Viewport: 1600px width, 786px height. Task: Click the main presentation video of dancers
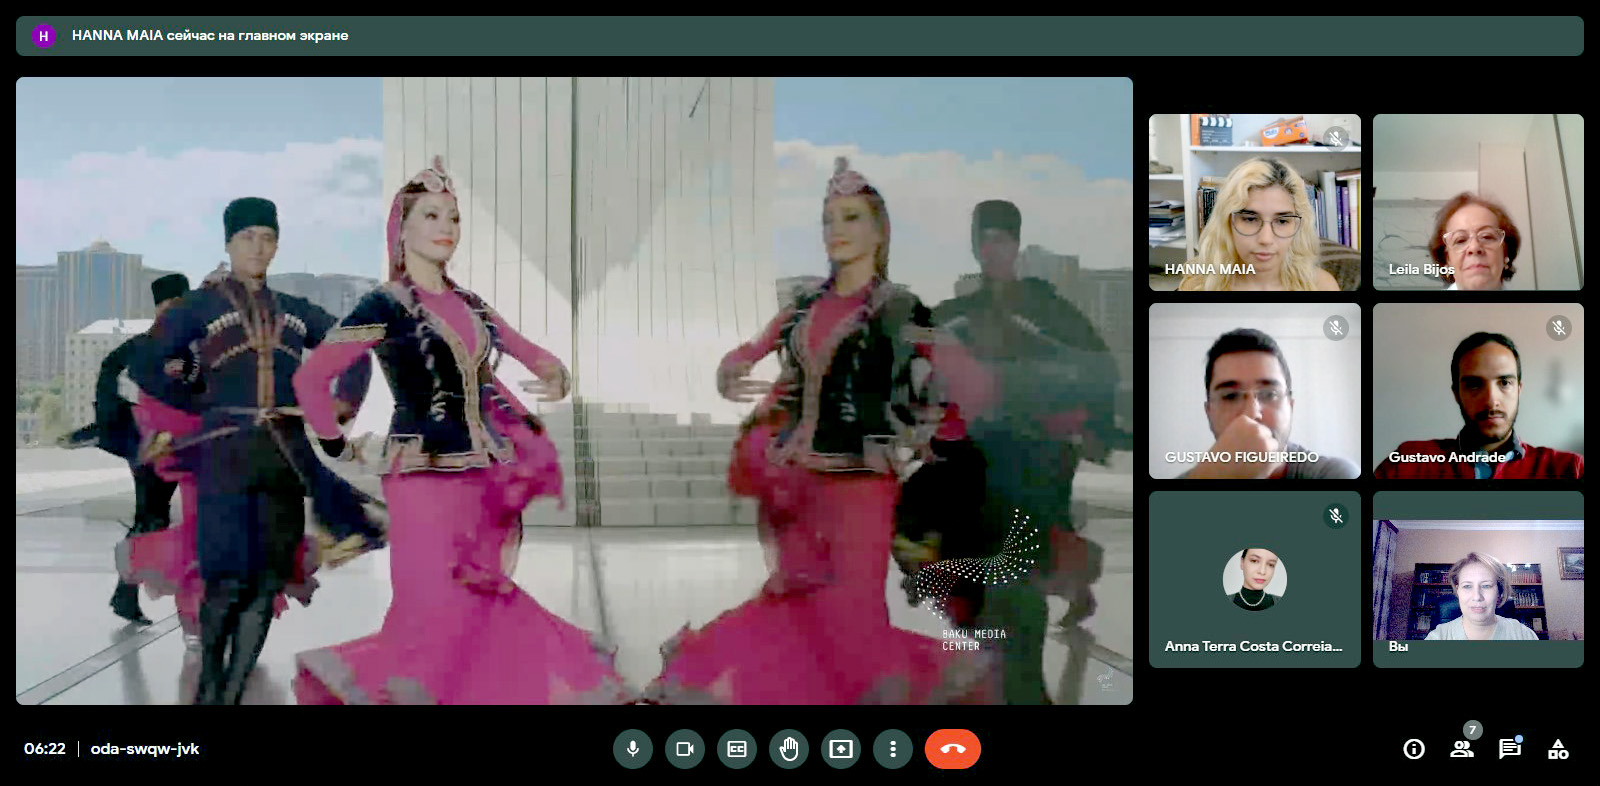click(574, 391)
